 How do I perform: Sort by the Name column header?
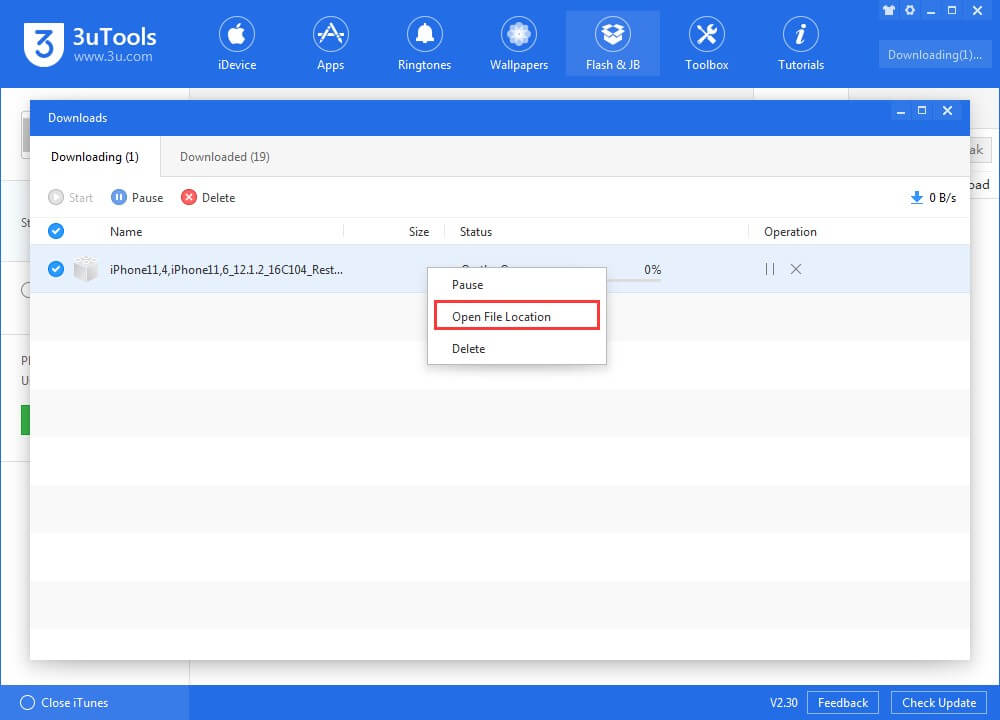tap(126, 231)
